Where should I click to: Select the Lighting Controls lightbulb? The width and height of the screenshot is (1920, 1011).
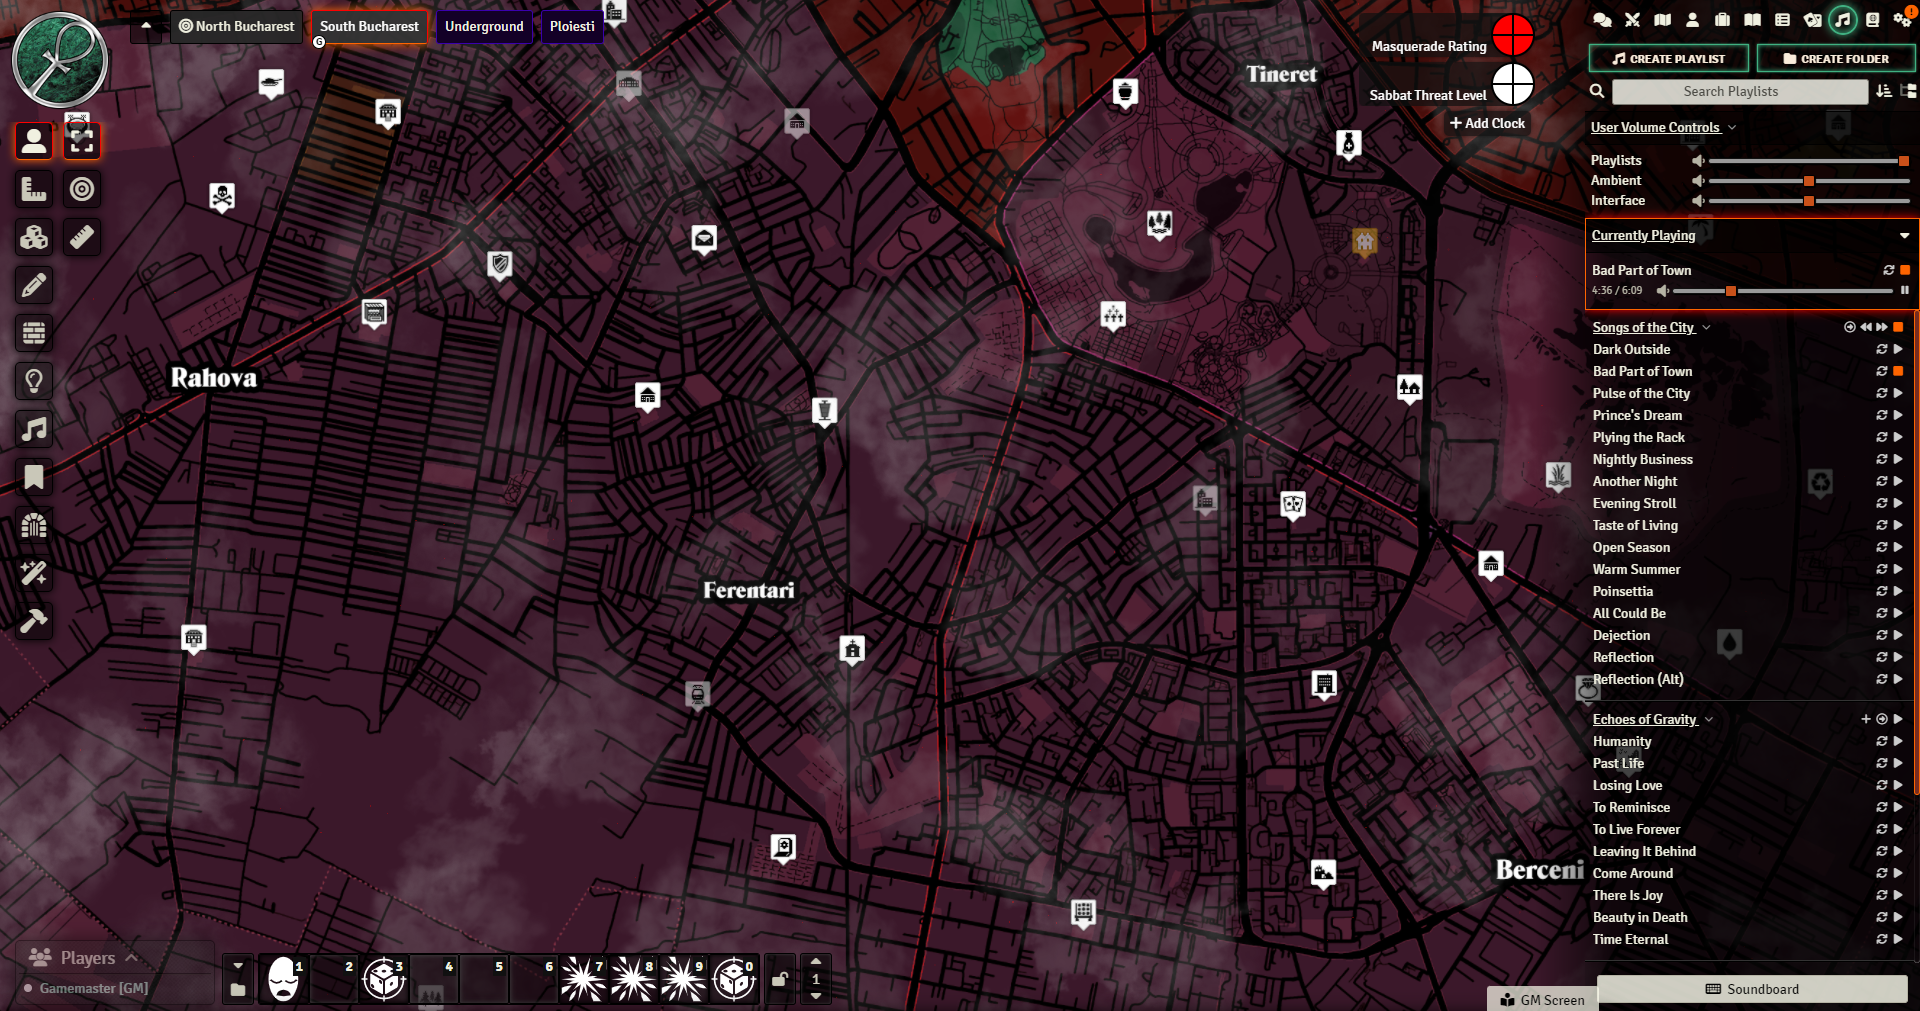pos(34,381)
